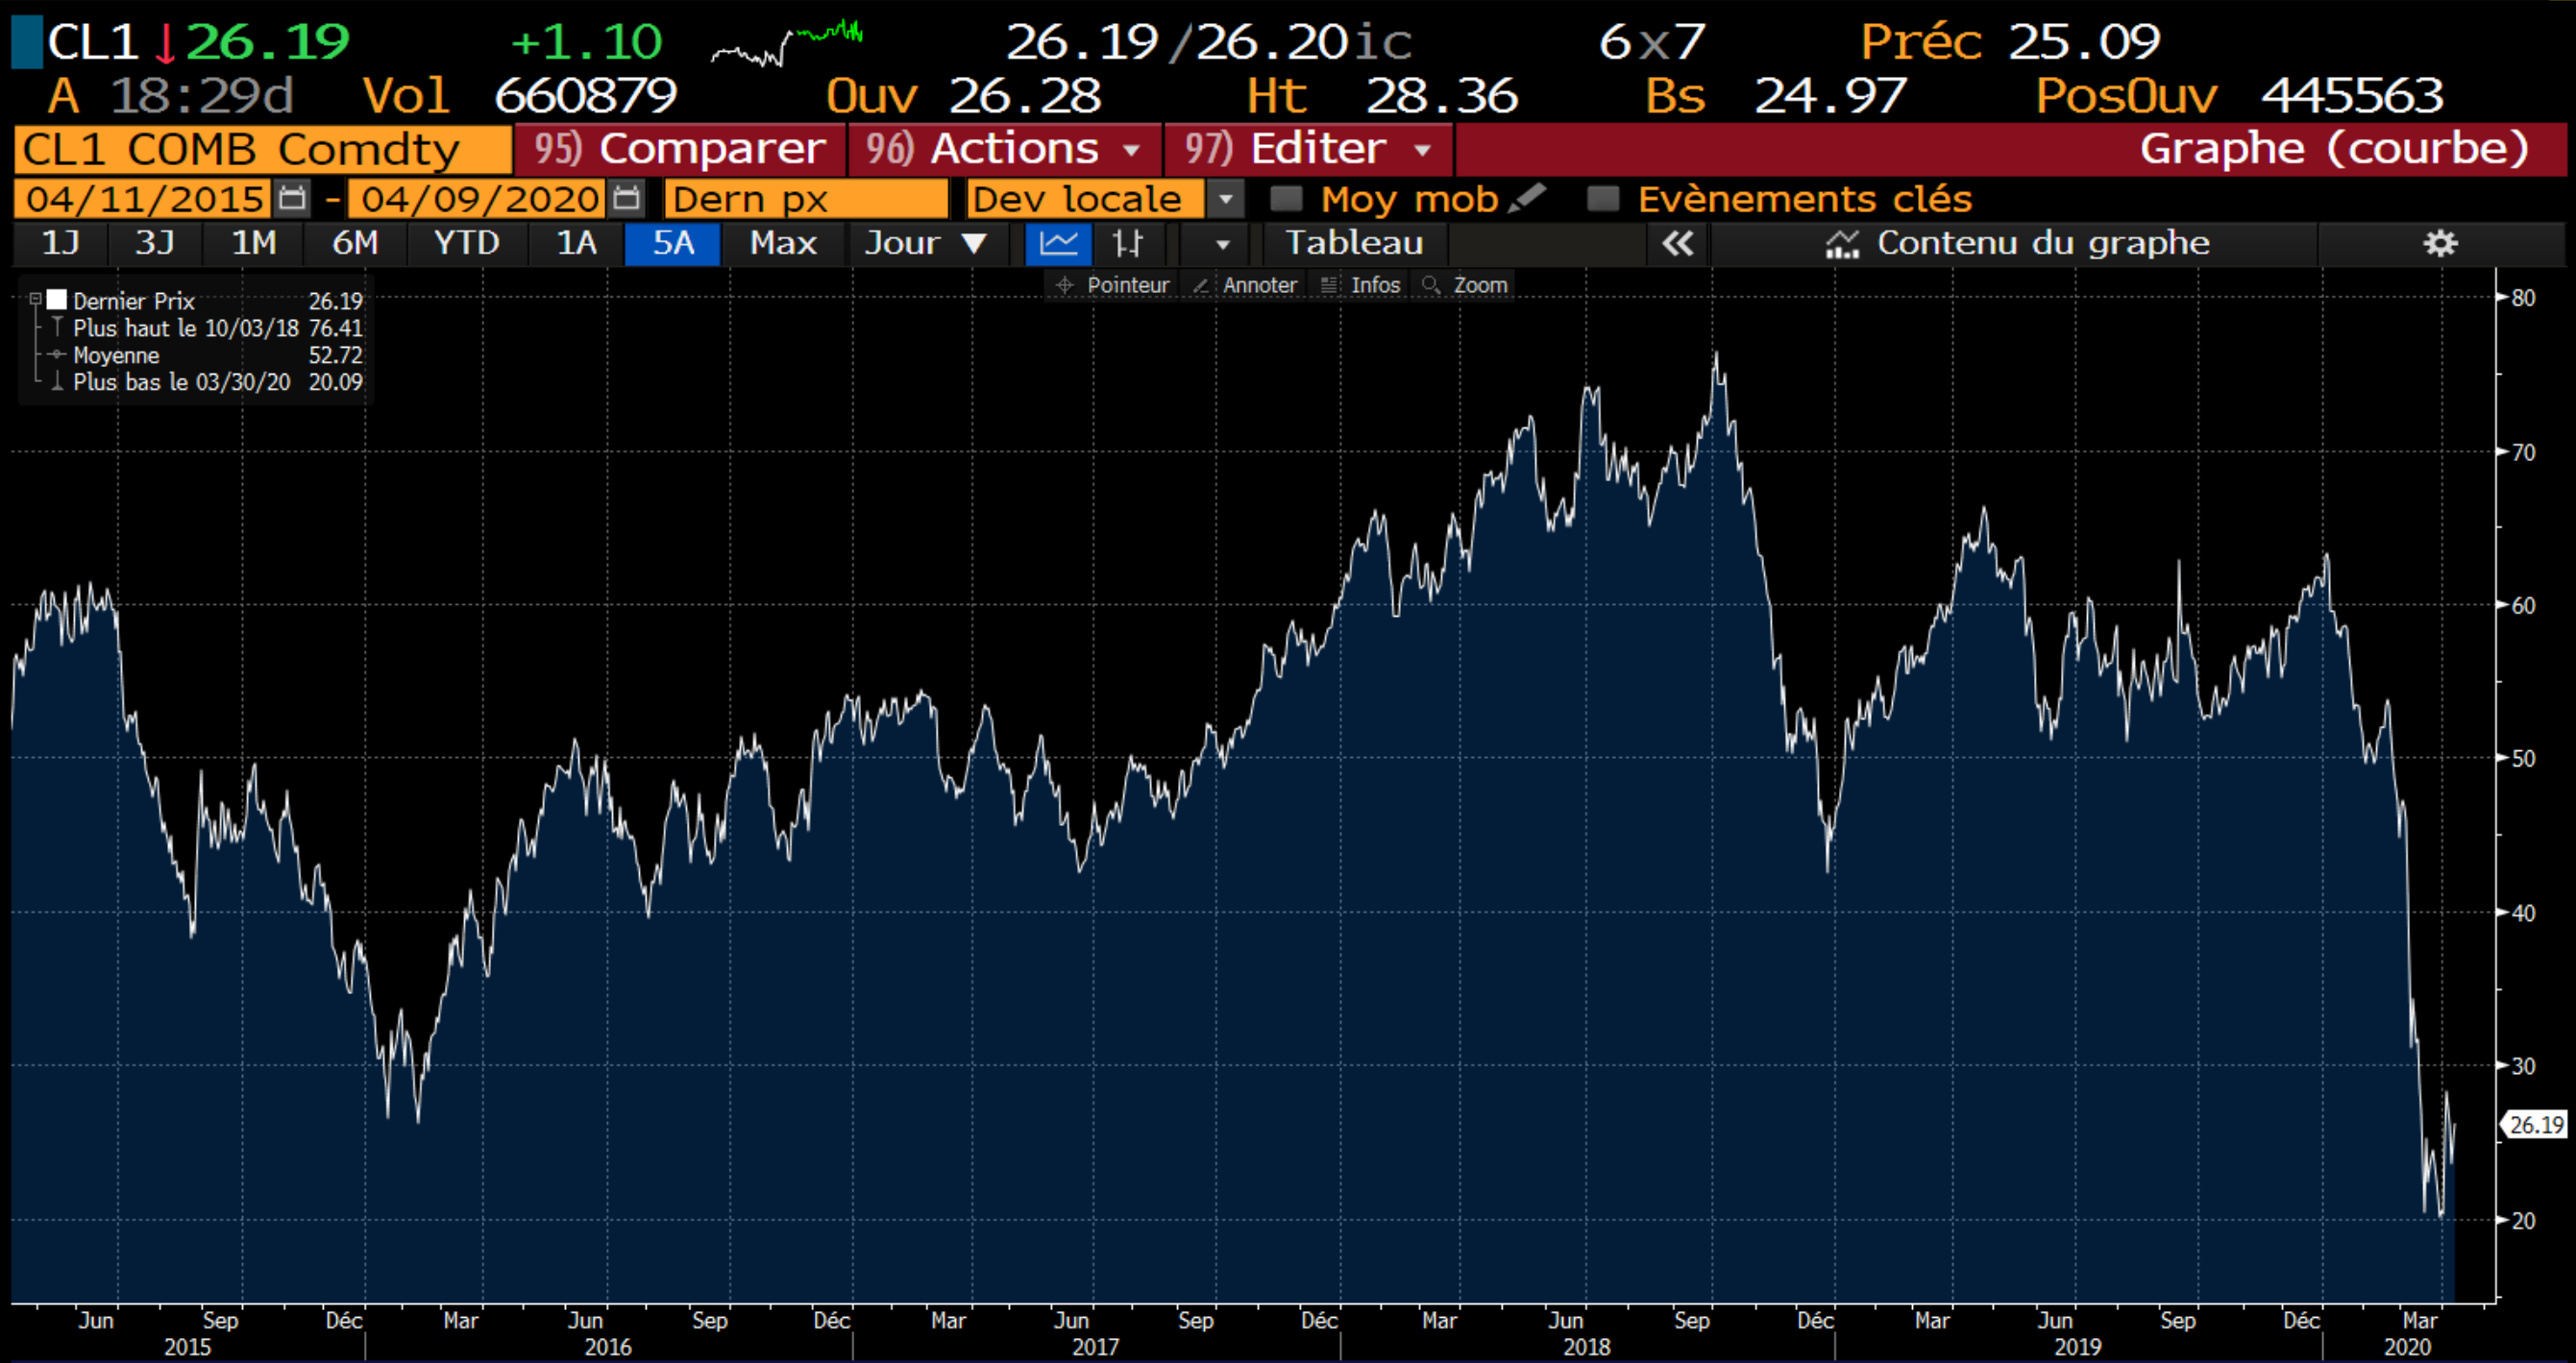Viewport: 2576px width, 1363px height.
Task: Select 1M time range
Action: pos(253,243)
